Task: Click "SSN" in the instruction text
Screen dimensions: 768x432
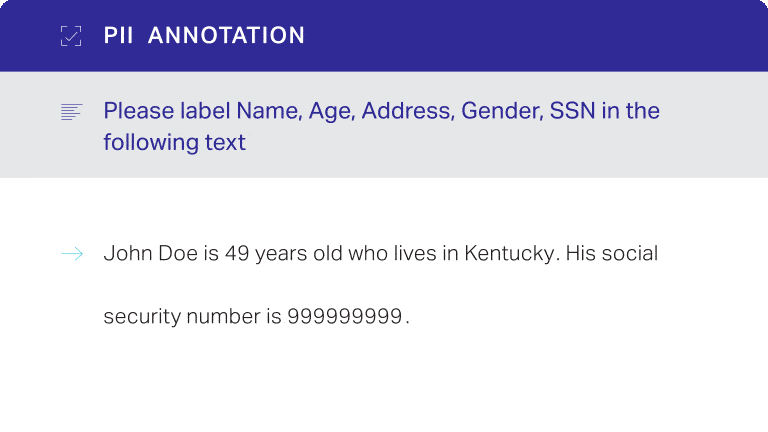Action: pos(572,111)
